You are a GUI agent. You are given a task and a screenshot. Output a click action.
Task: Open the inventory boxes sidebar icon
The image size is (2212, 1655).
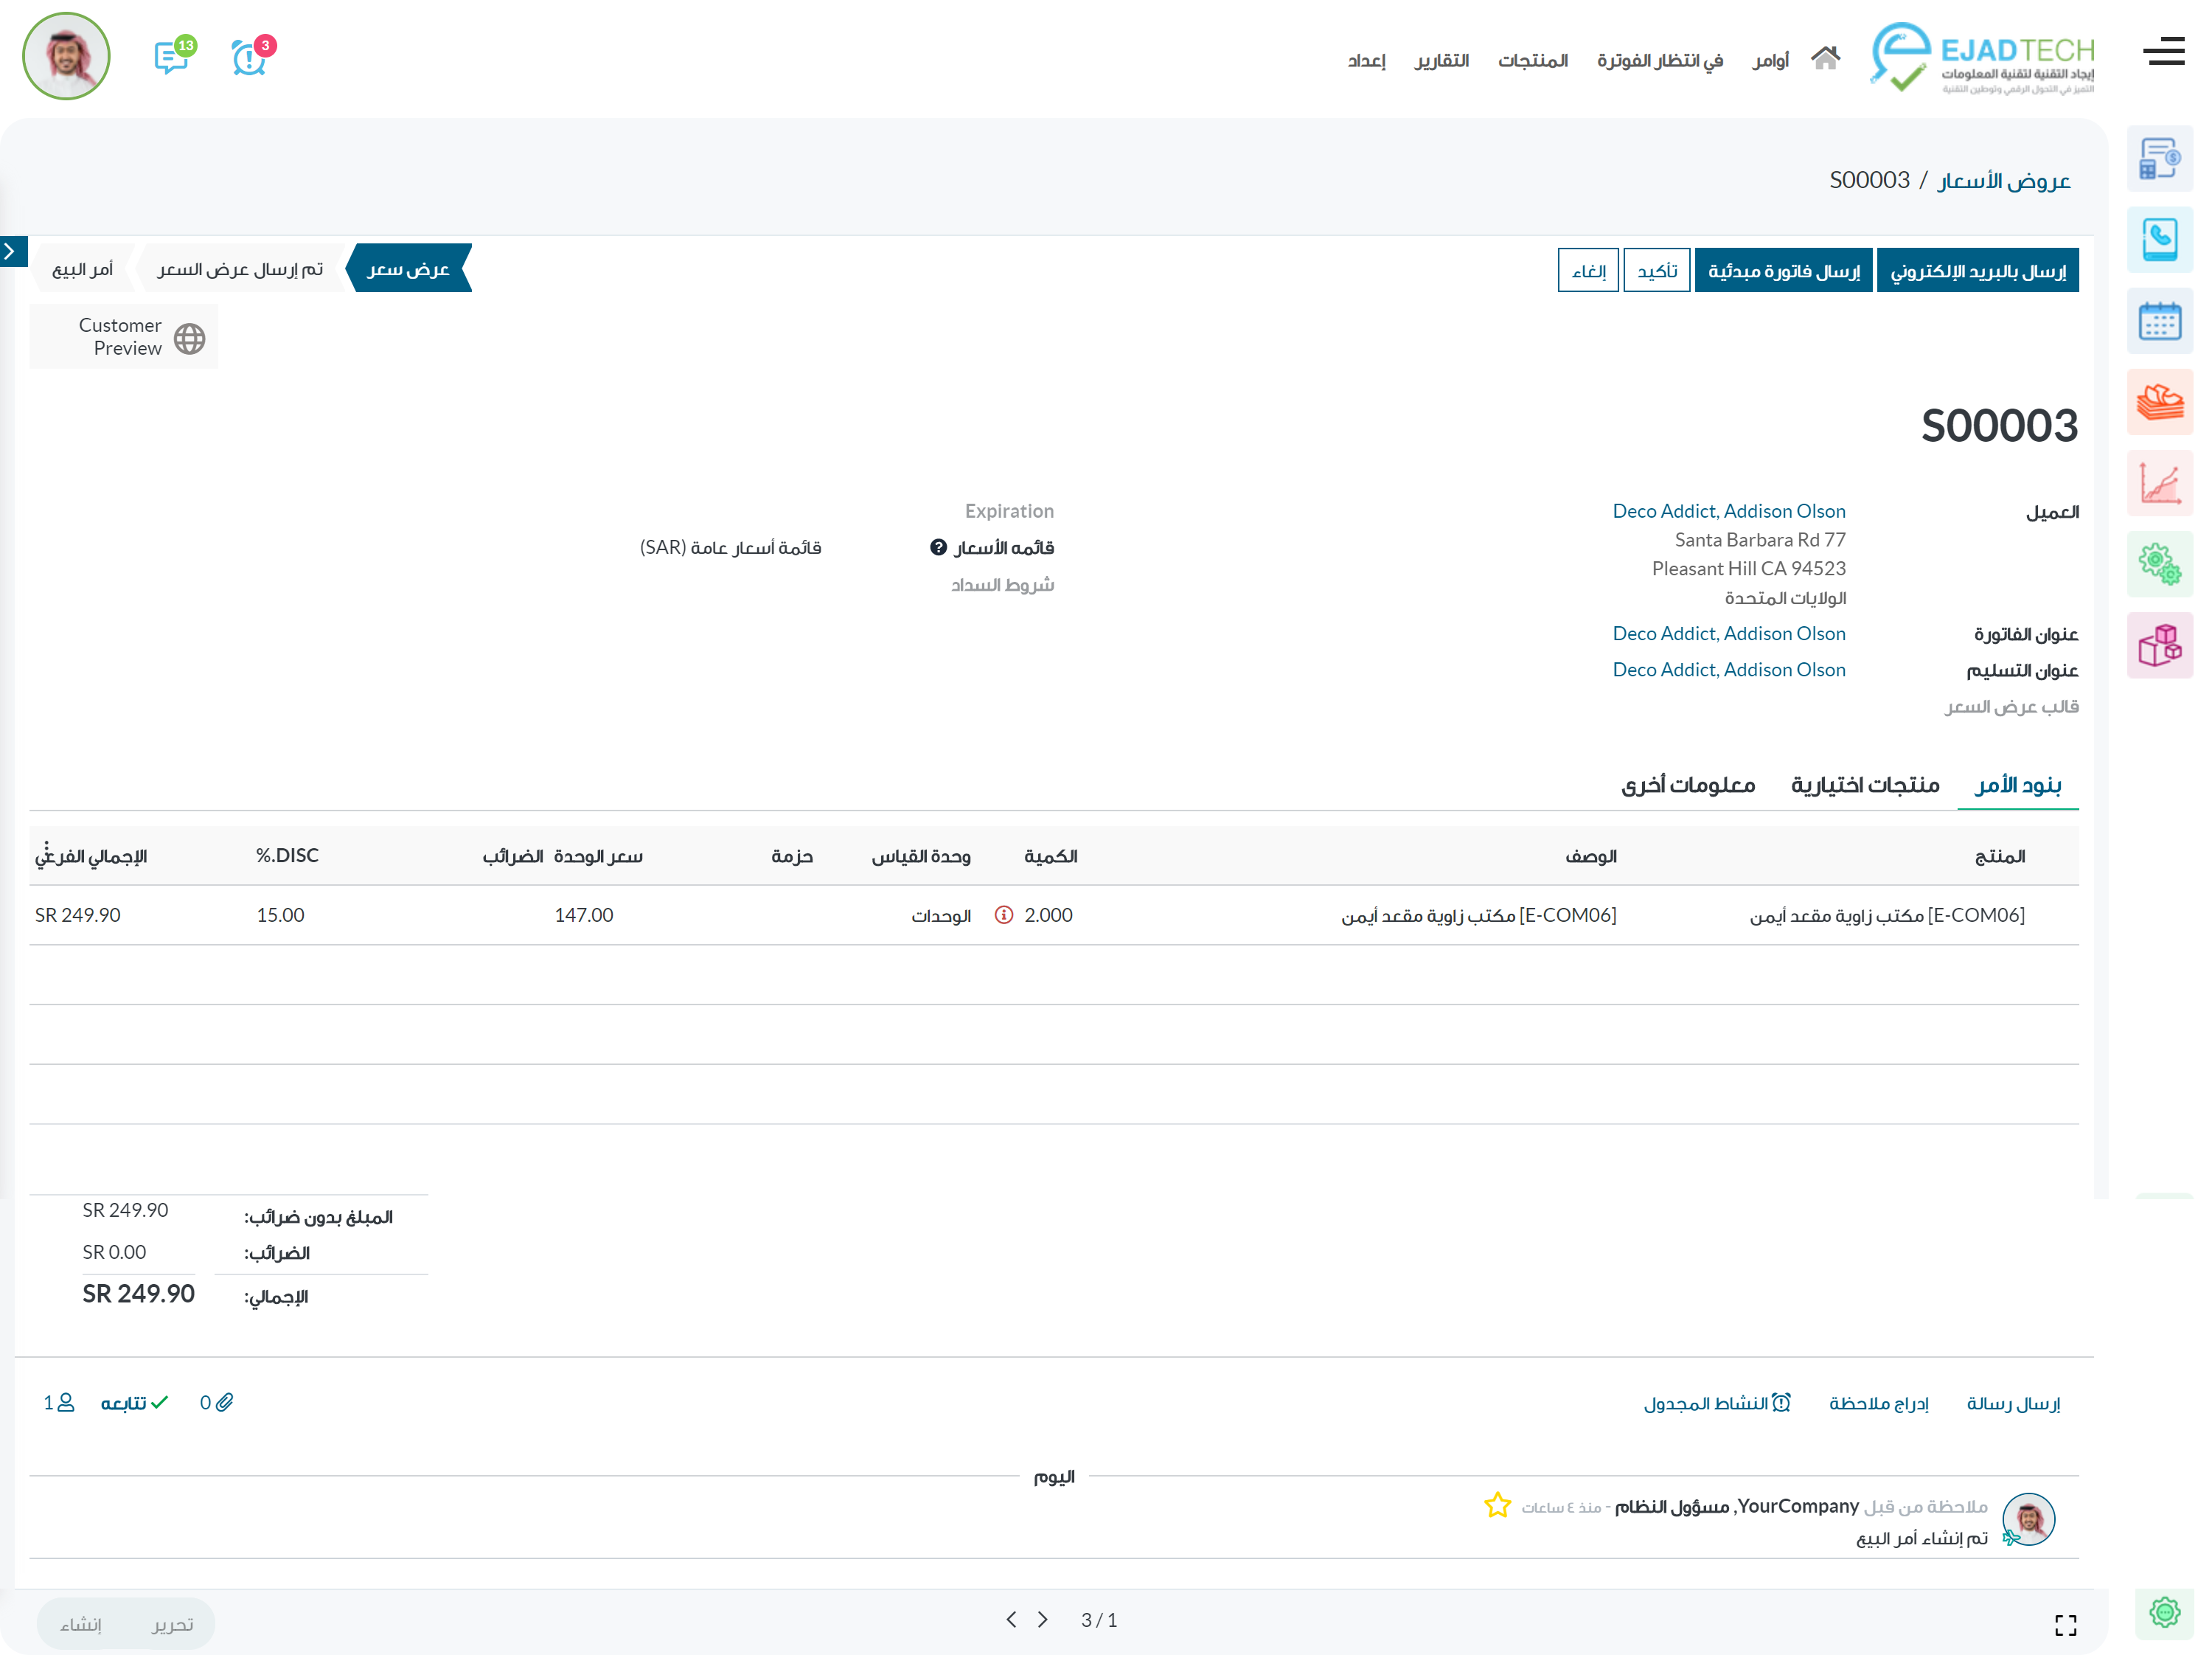(x=2159, y=646)
